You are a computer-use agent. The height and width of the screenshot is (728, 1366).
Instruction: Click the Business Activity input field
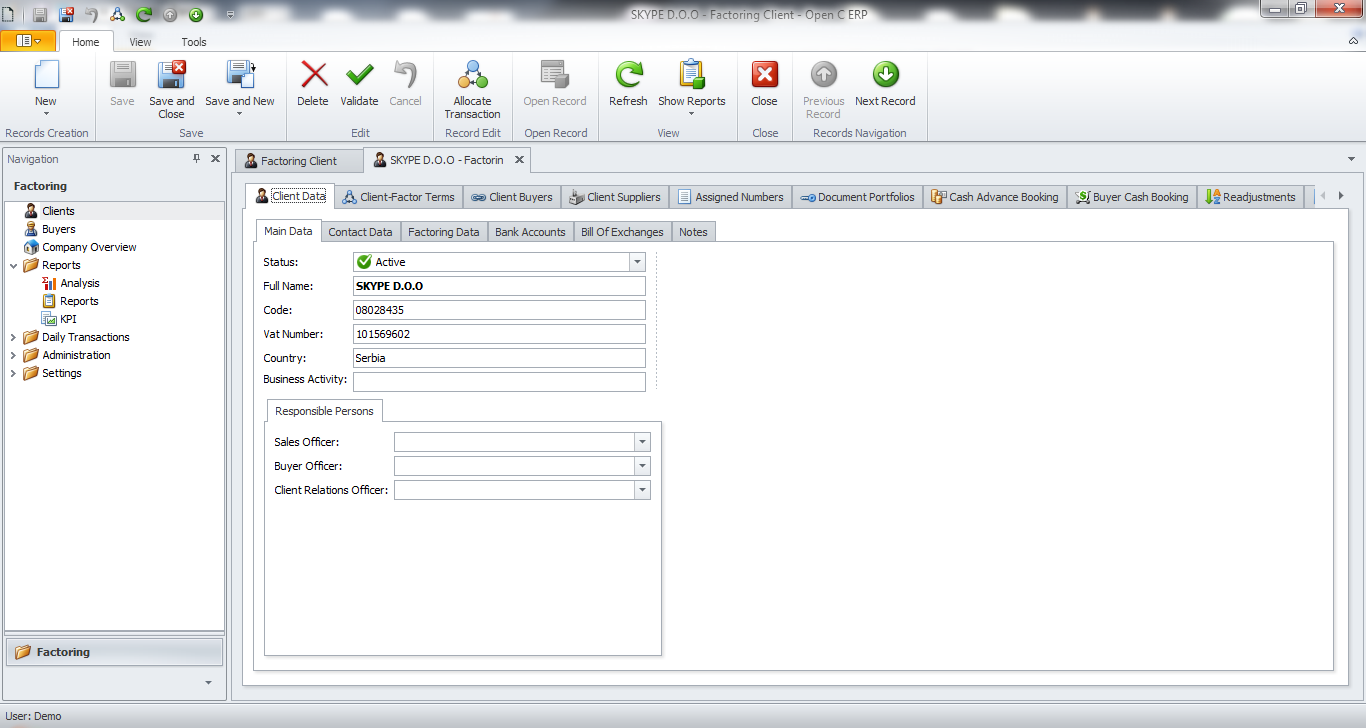499,382
